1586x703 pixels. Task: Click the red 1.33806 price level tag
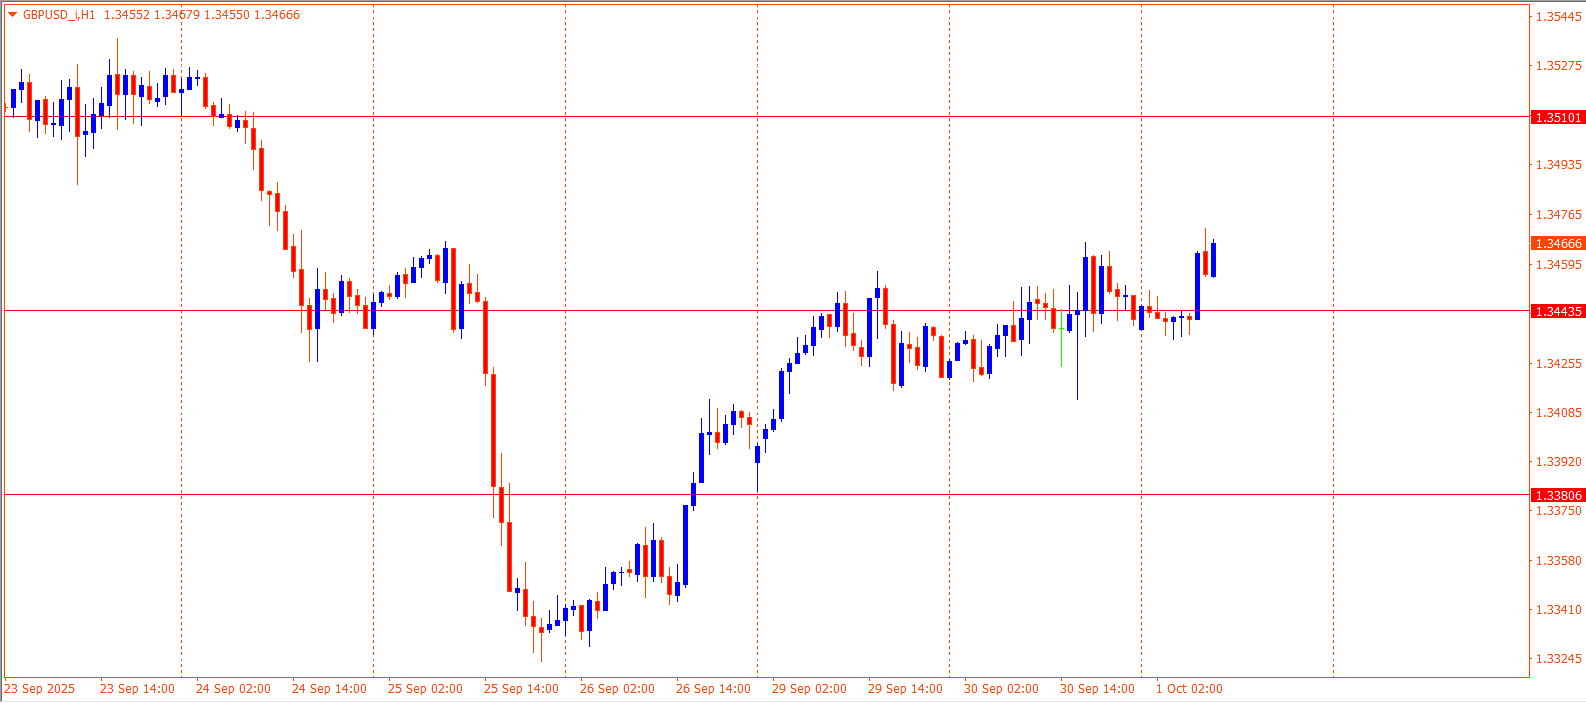pyautogui.click(x=1558, y=496)
